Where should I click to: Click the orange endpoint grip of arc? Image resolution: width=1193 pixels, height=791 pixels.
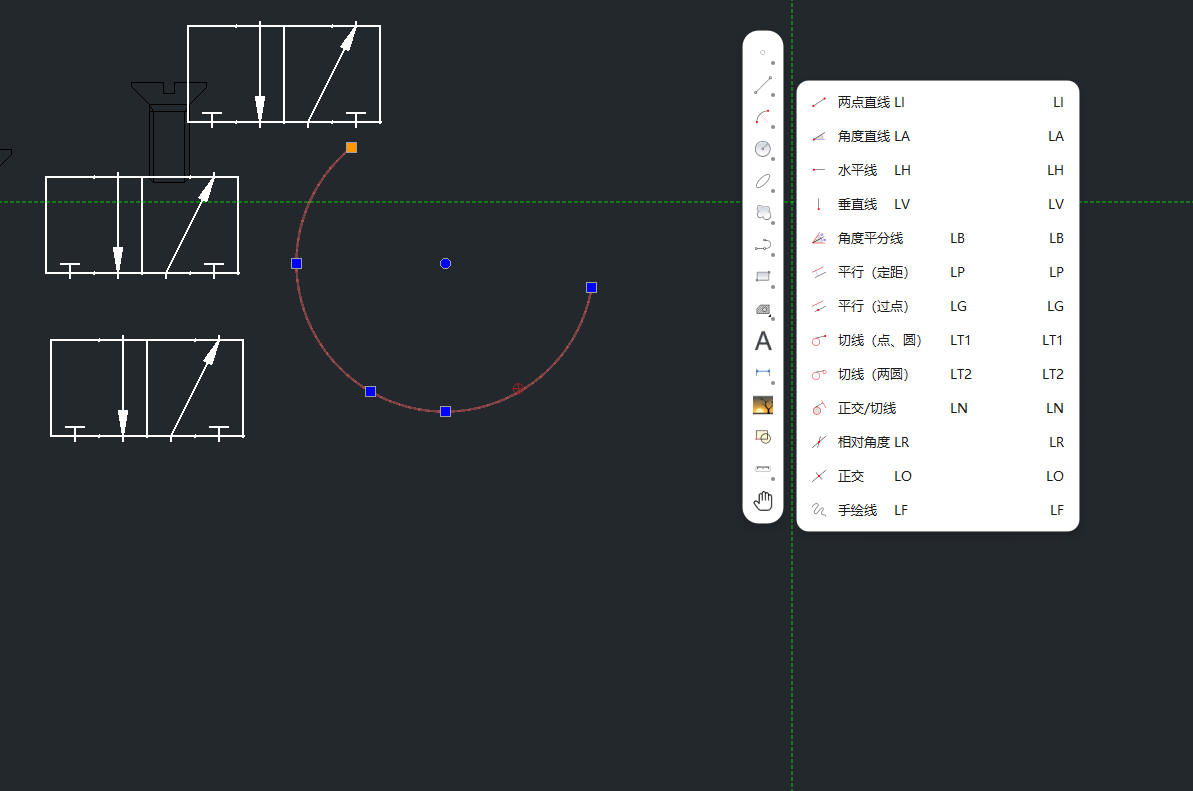tap(352, 148)
